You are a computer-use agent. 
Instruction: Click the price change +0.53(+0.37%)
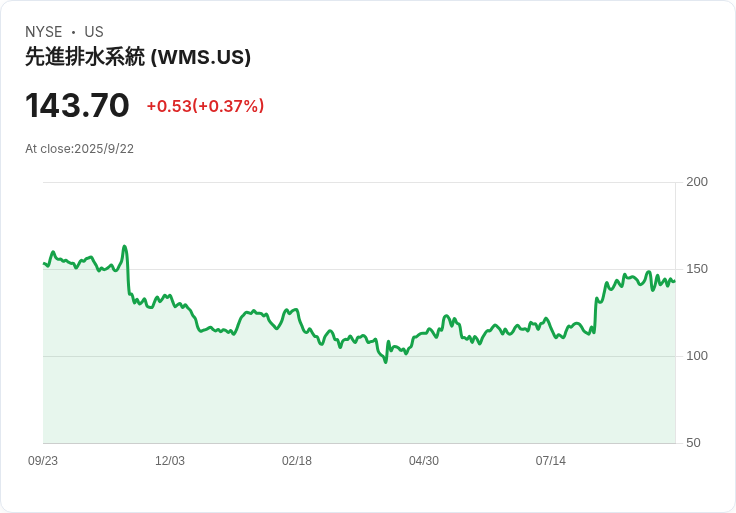click(205, 106)
